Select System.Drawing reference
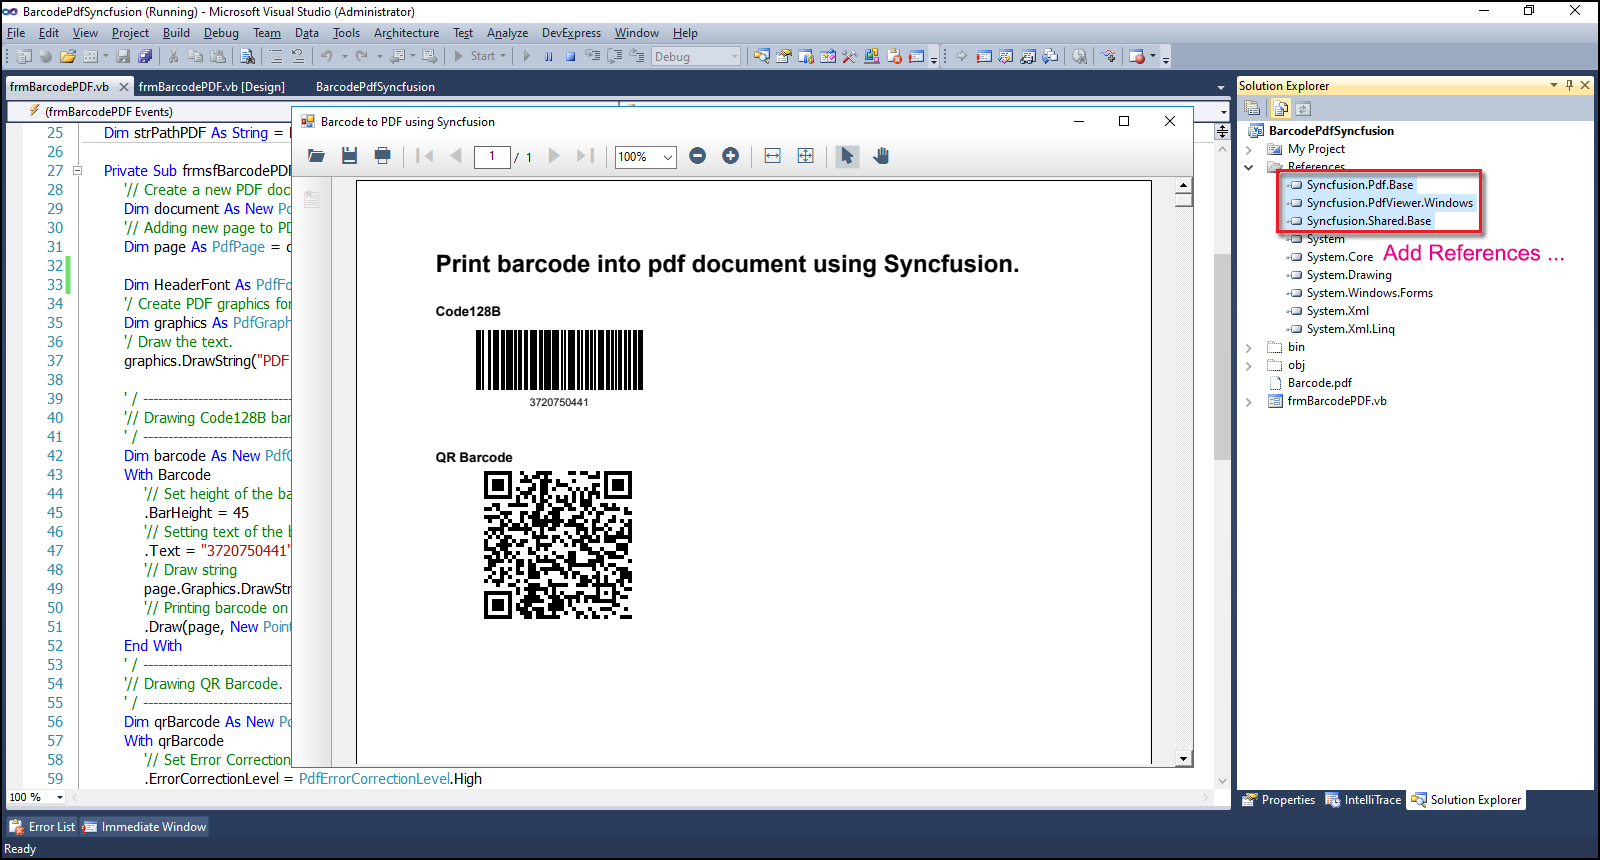 pos(1349,275)
